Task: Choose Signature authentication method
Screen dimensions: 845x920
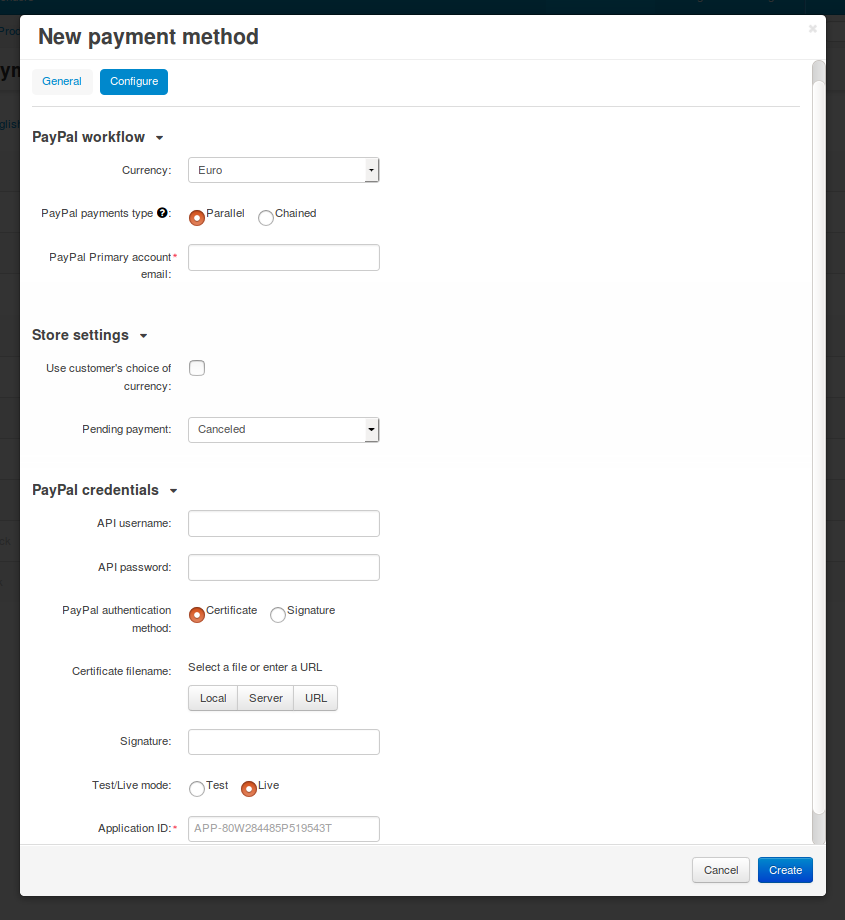Action: (x=278, y=614)
